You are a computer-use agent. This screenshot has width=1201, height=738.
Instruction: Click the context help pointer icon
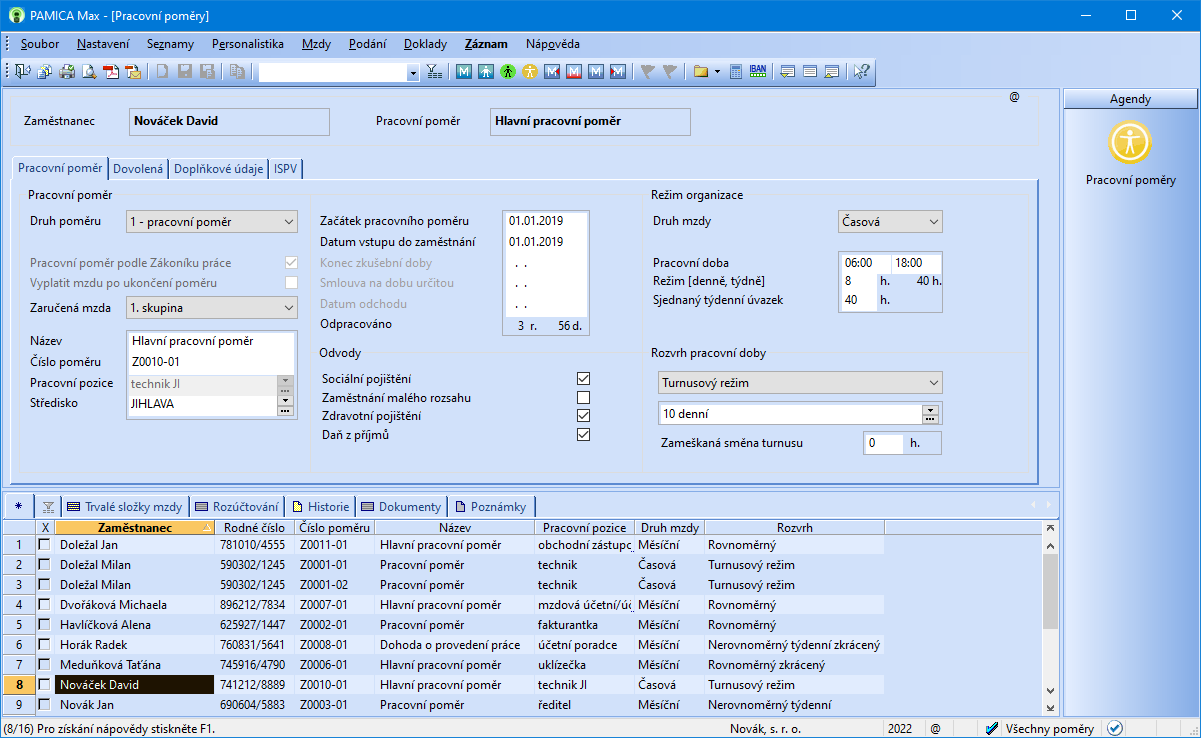tap(861, 72)
